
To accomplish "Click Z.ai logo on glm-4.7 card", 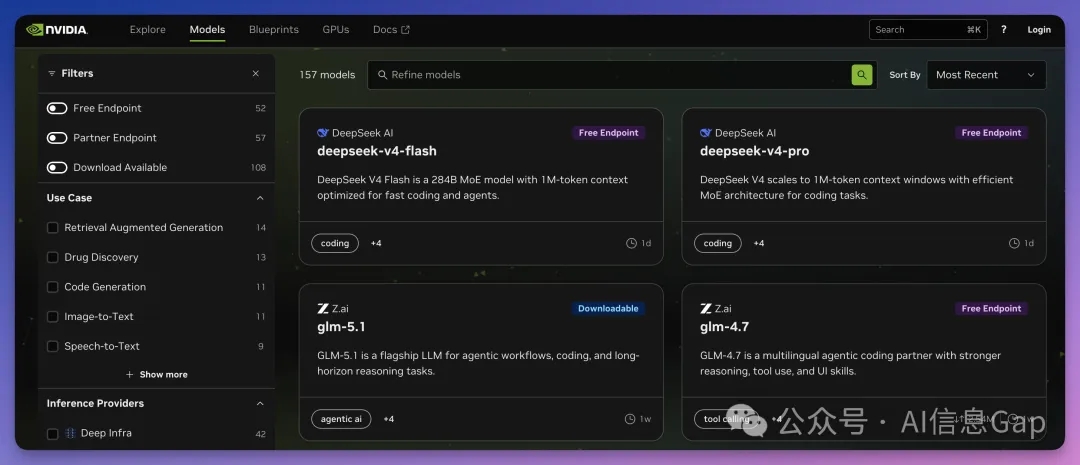I will tap(705, 309).
